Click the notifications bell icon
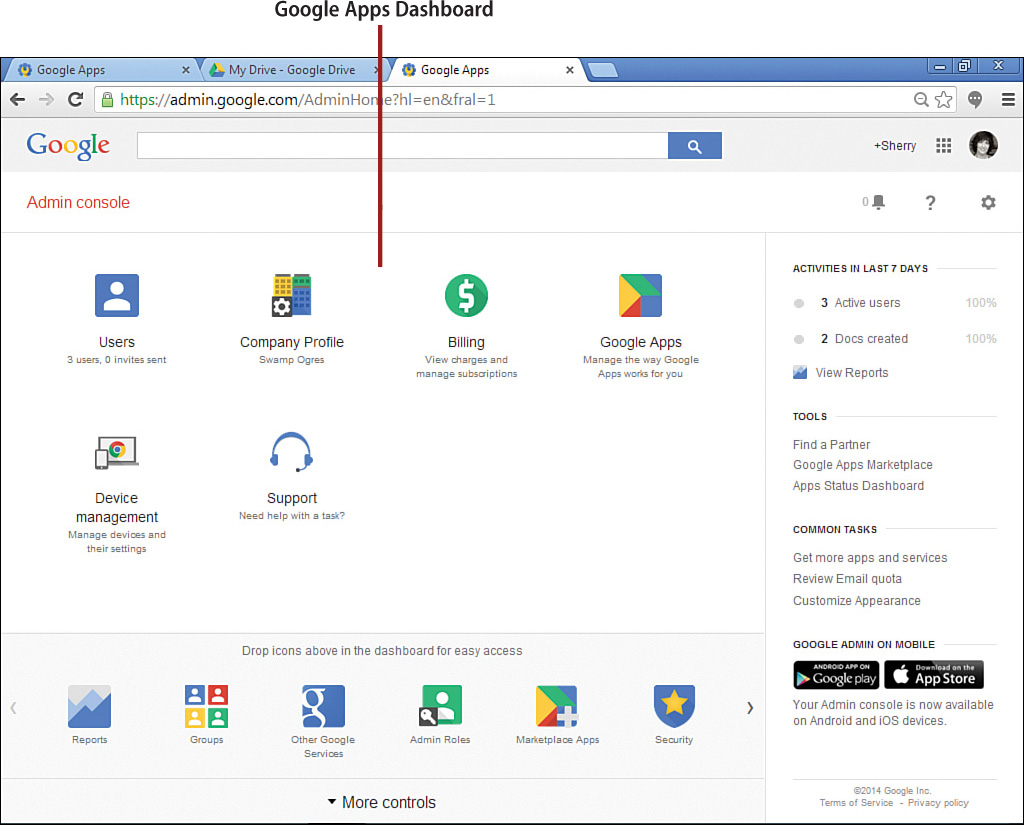1024x825 pixels. (878, 202)
